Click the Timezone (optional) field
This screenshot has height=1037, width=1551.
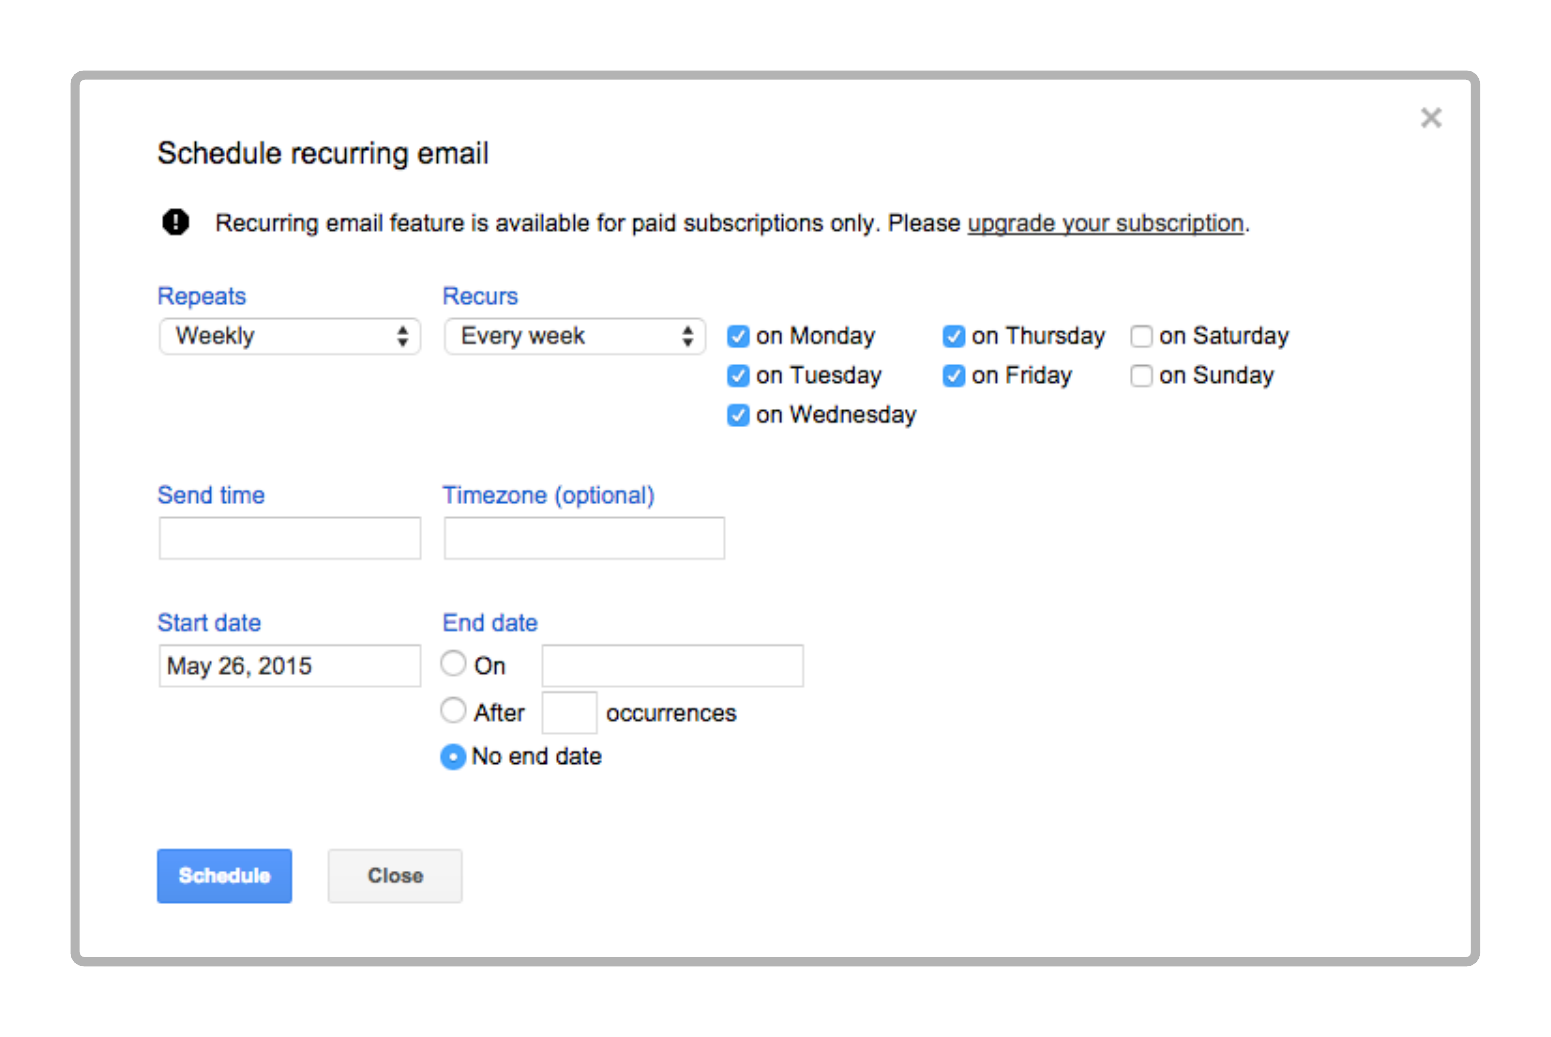584,538
